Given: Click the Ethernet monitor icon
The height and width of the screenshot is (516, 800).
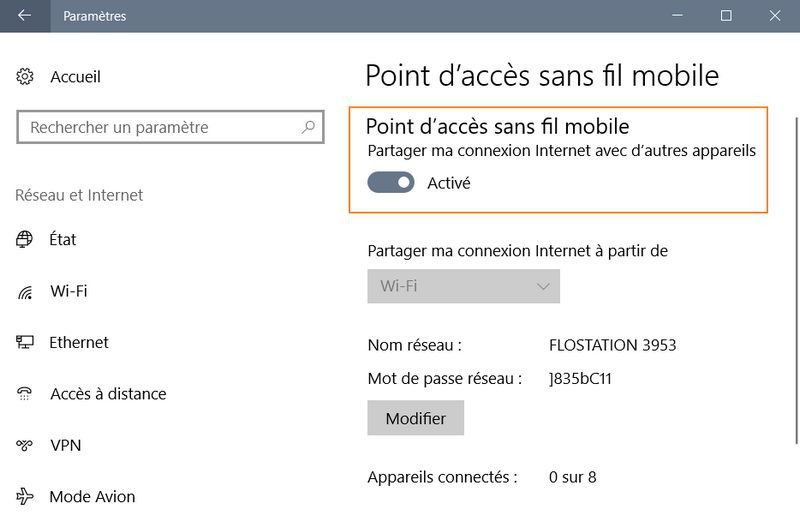Looking at the screenshot, I should click(x=25, y=343).
